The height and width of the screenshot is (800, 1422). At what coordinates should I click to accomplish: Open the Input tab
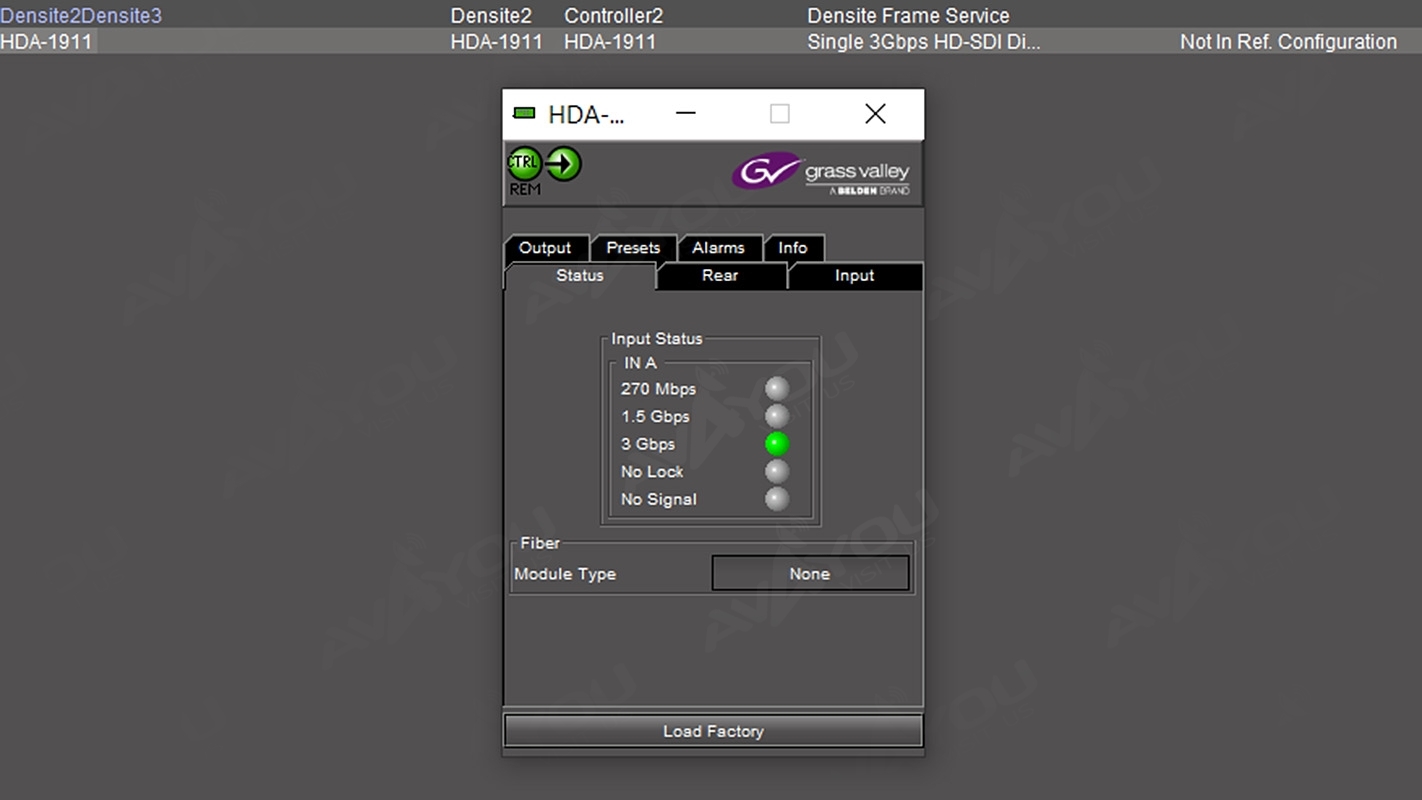click(854, 276)
